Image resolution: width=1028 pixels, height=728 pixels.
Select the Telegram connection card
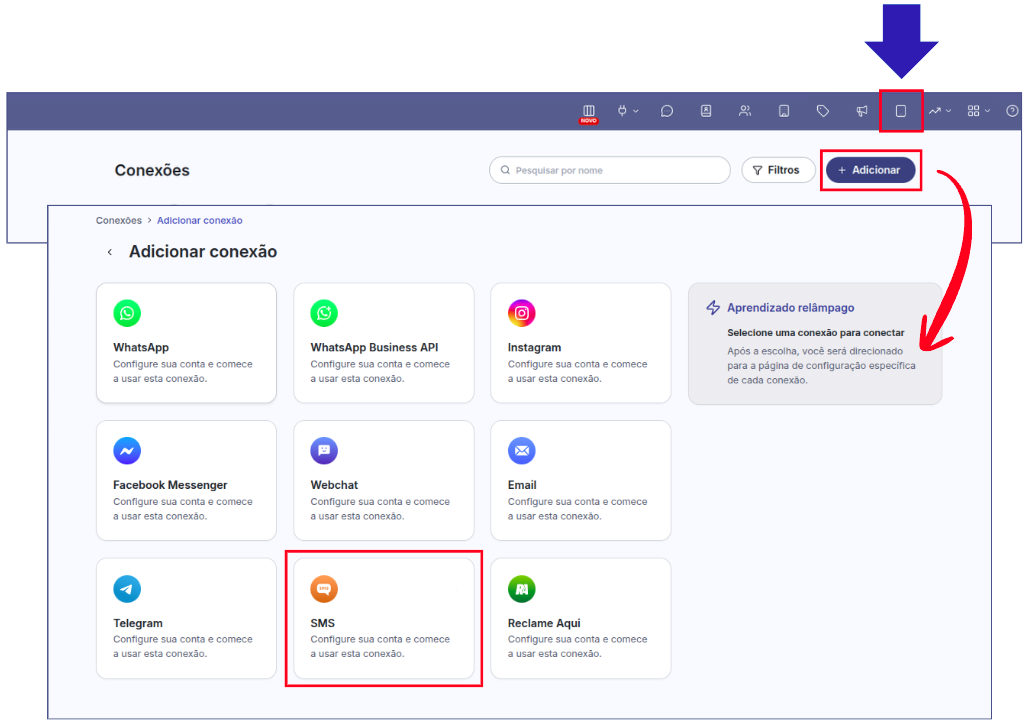pos(186,618)
